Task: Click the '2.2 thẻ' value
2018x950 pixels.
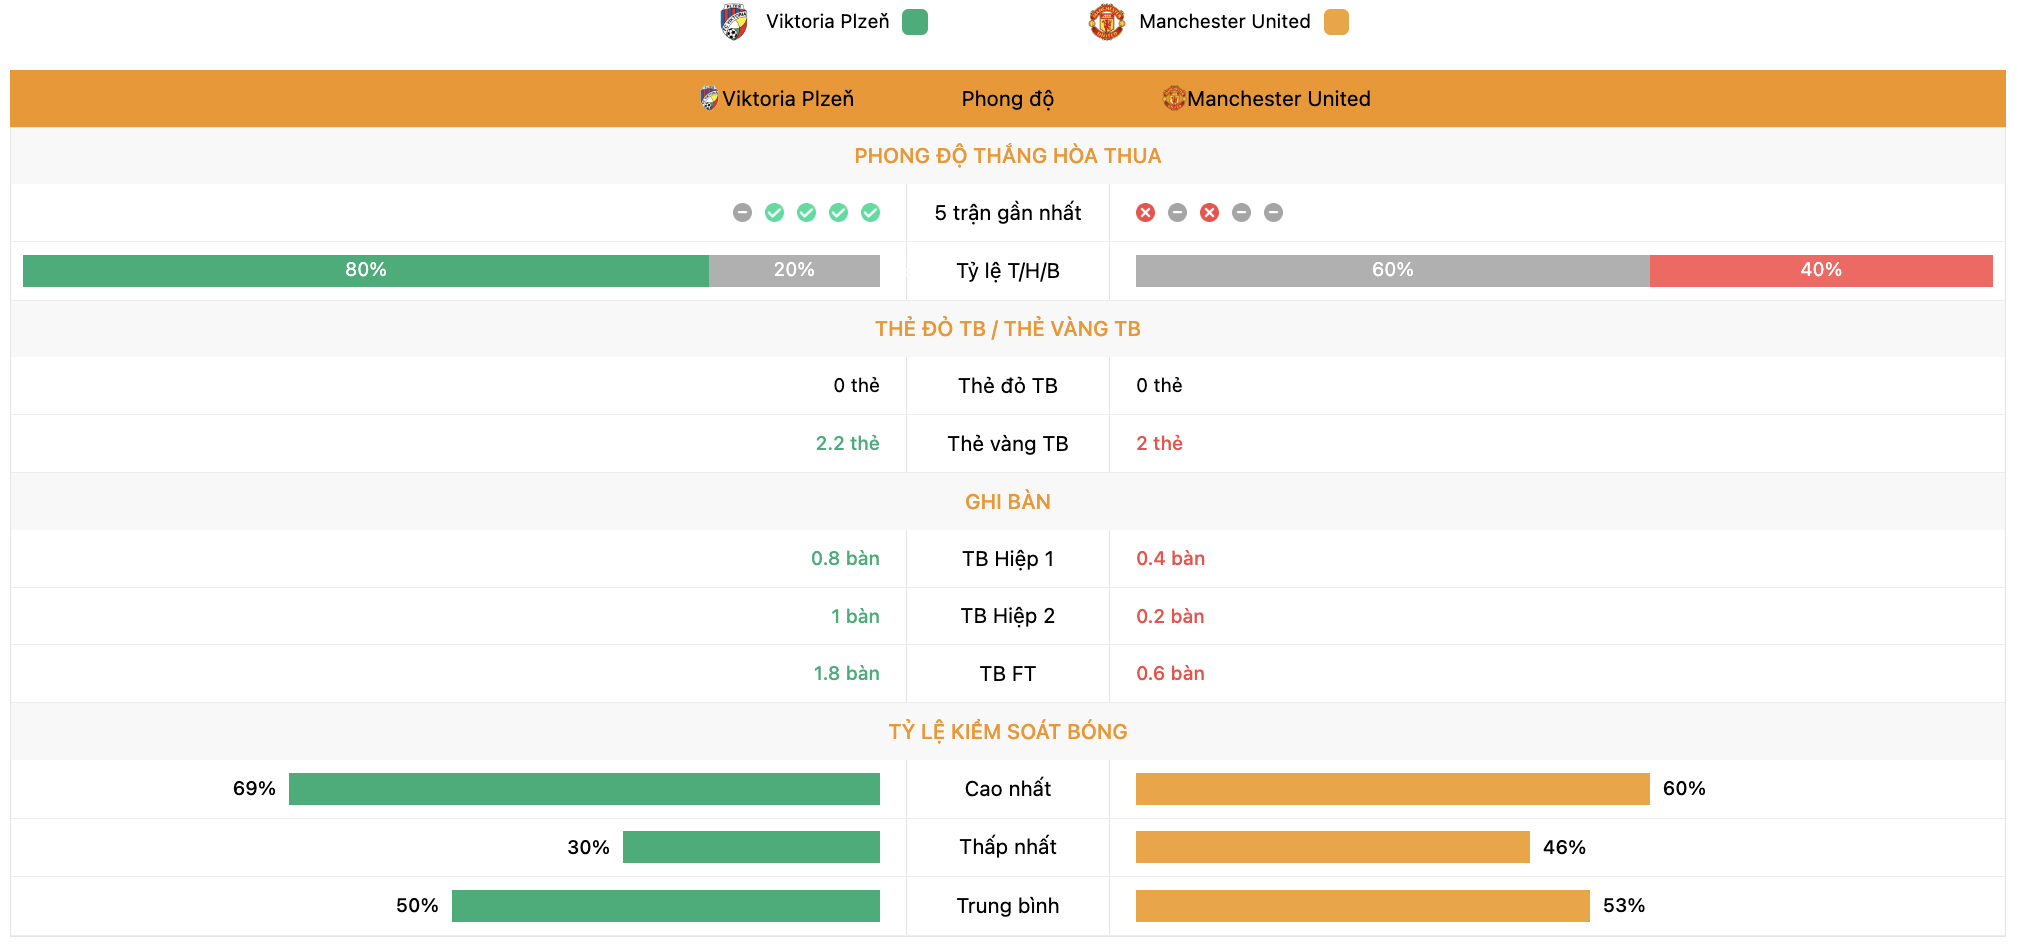Action: point(848,443)
